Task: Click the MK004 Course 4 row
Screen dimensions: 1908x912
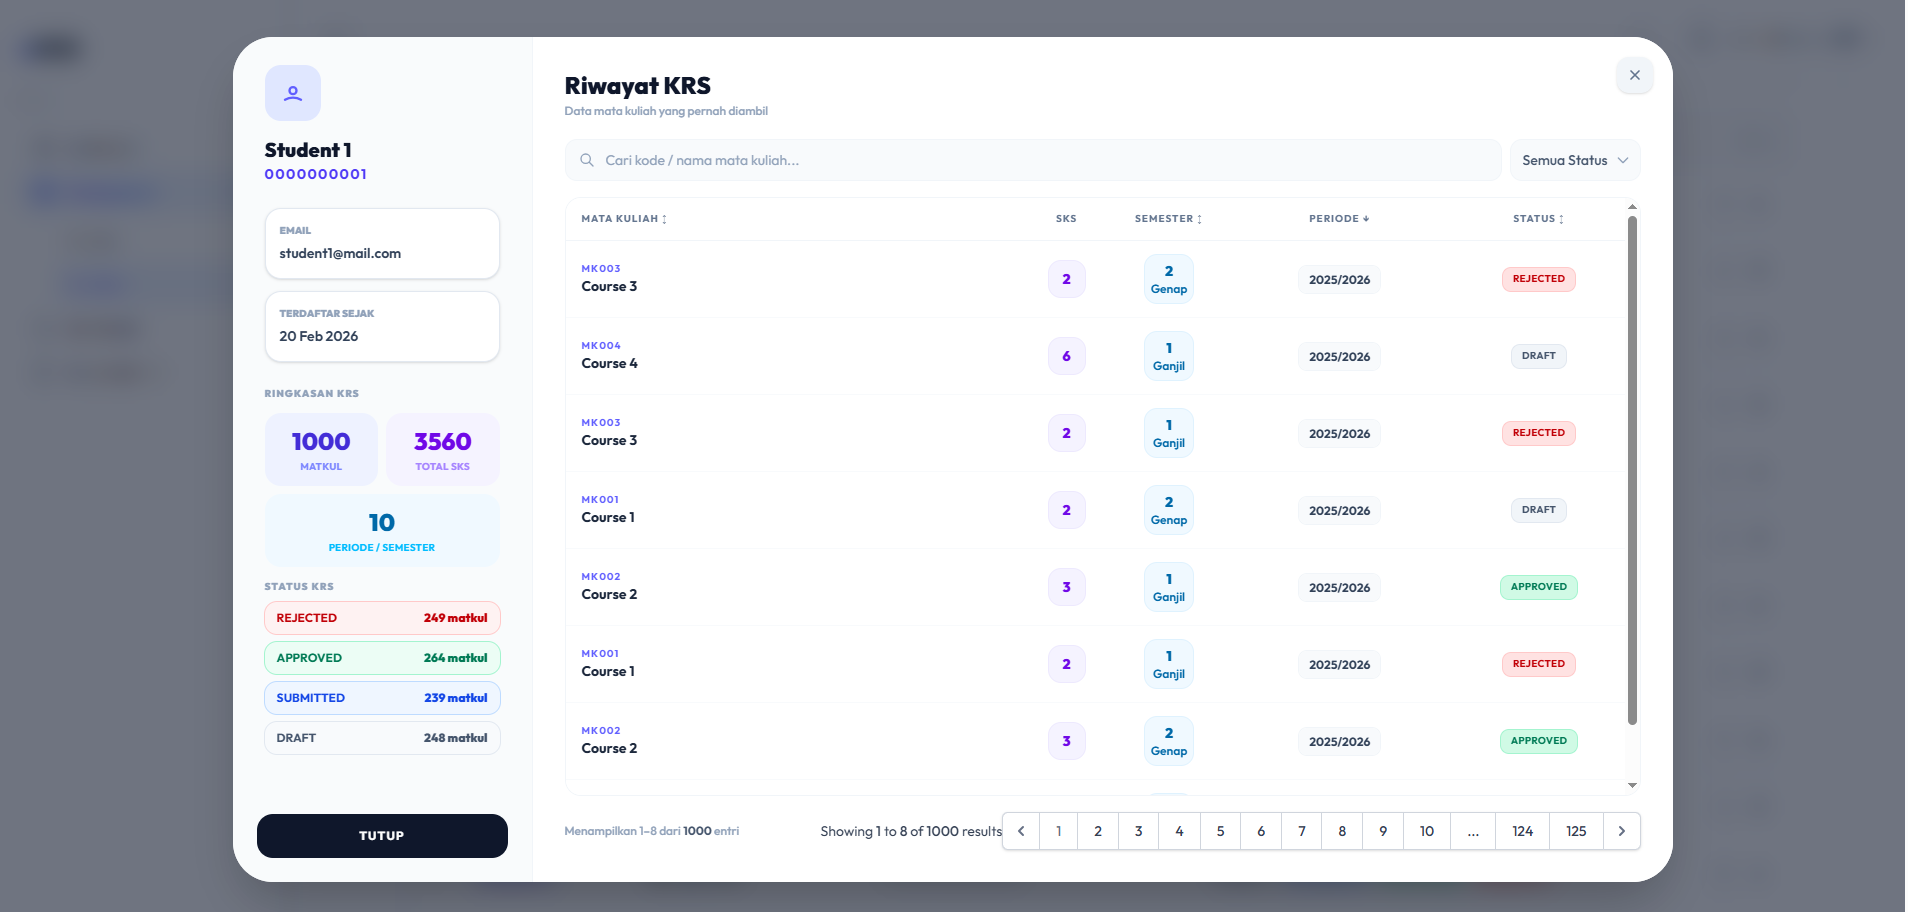Action: (1095, 356)
